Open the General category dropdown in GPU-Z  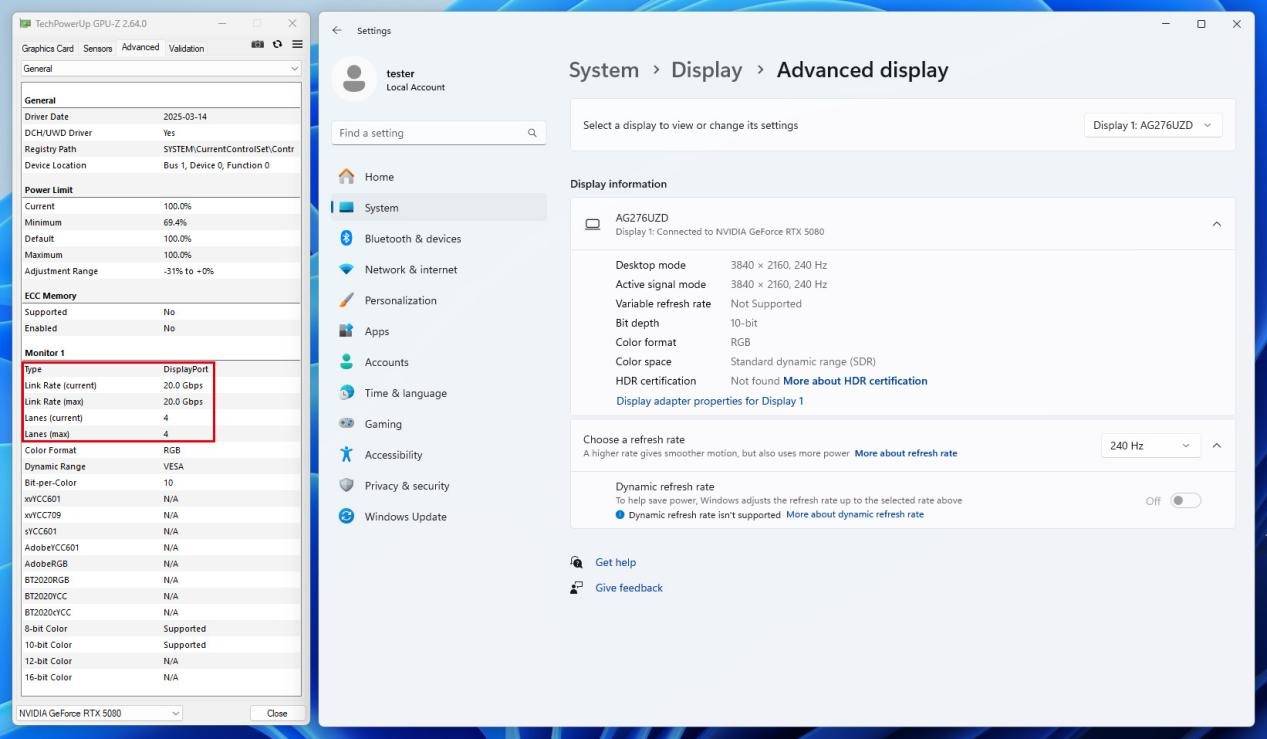tap(160, 69)
